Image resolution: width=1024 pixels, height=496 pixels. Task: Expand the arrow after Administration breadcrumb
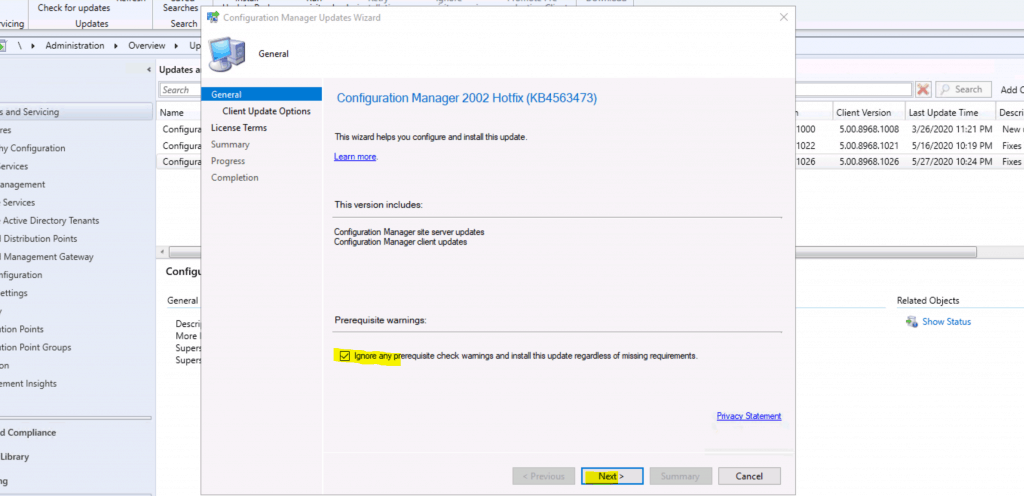pyautogui.click(x=116, y=46)
